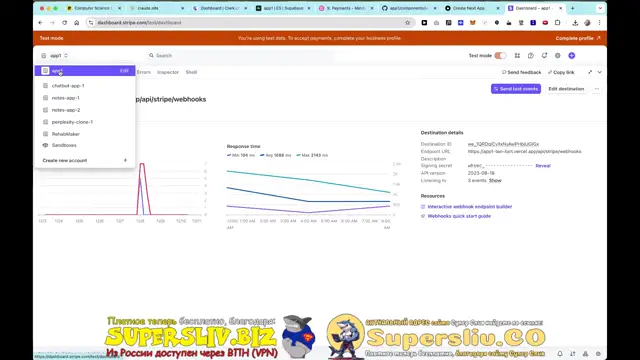Image resolution: width=640 pixels, height=360 pixels.
Task: Open browser three-dot menu
Action: pyautogui.click(x=600, y=23)
